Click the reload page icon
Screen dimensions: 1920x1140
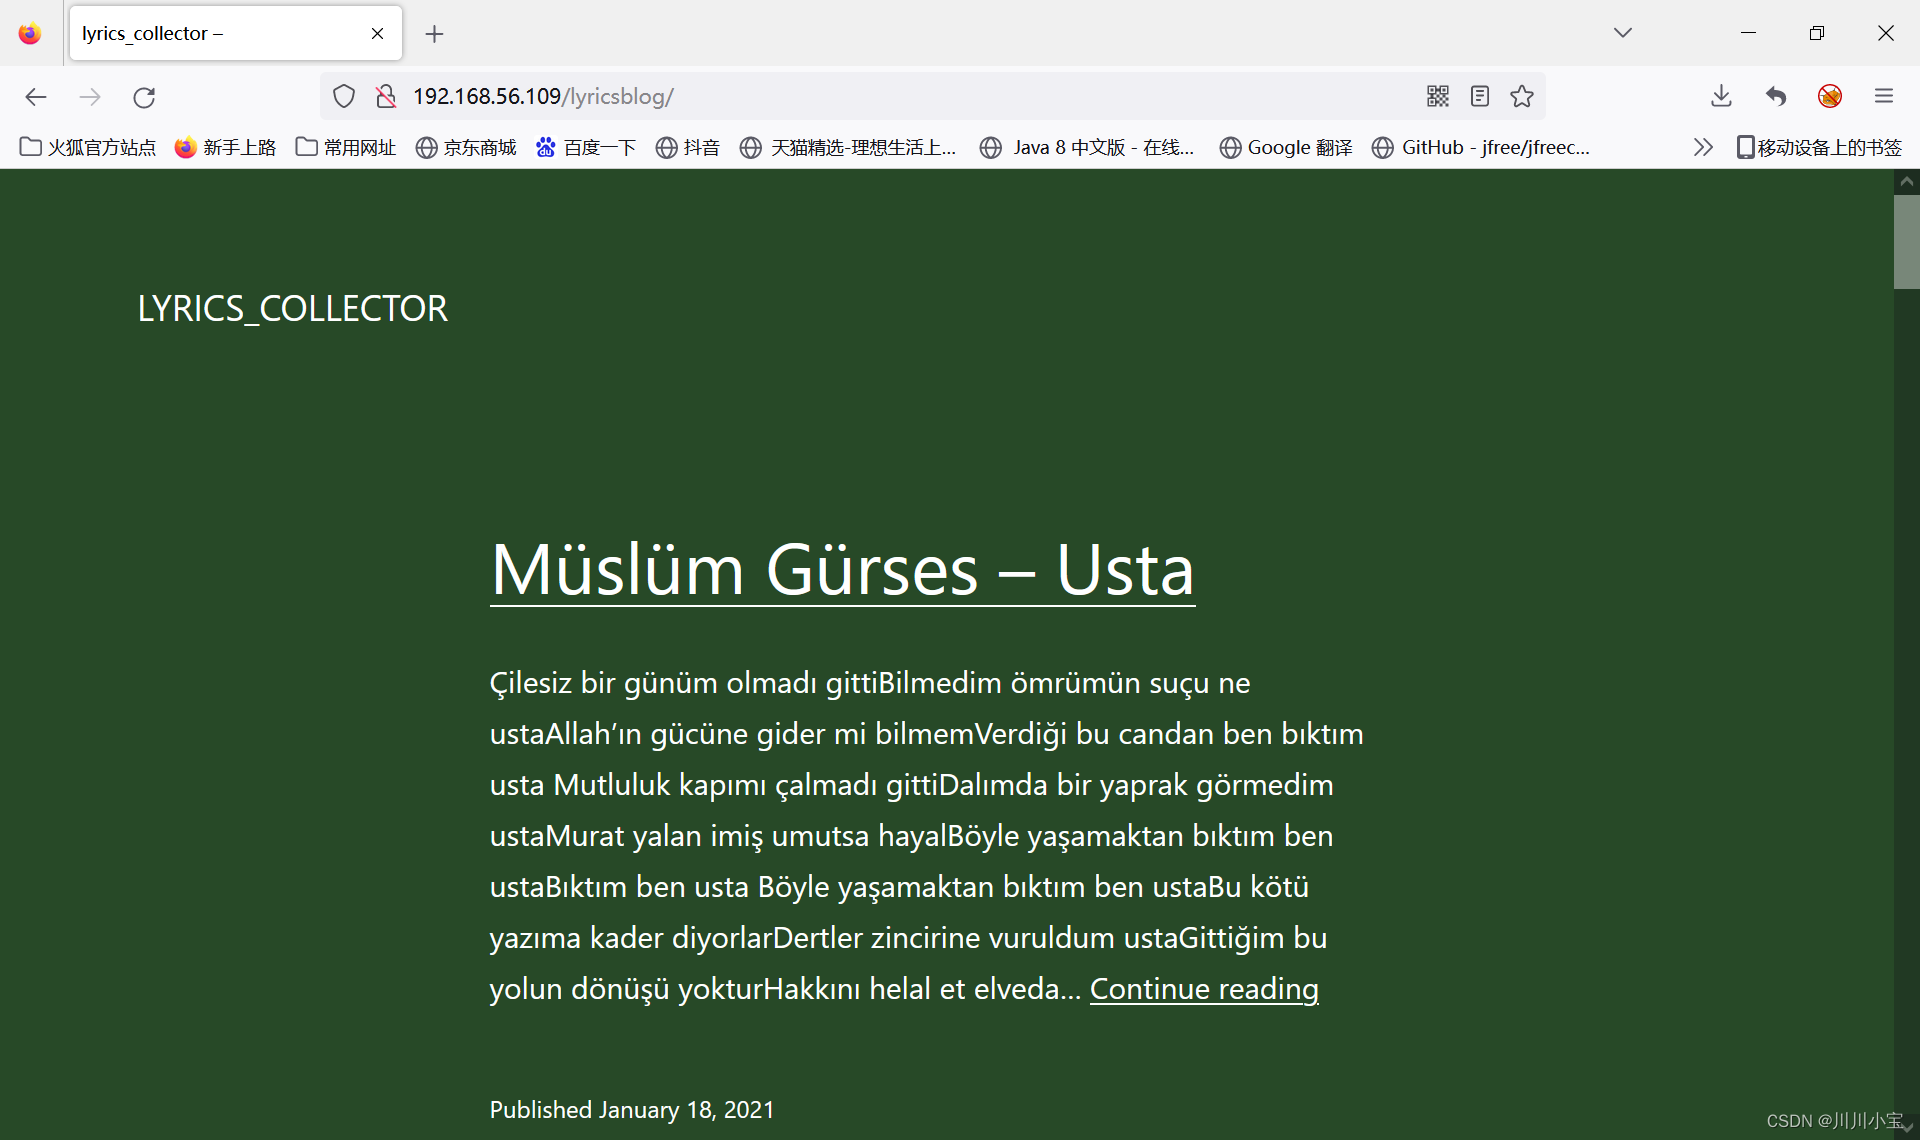pos(144,97)
